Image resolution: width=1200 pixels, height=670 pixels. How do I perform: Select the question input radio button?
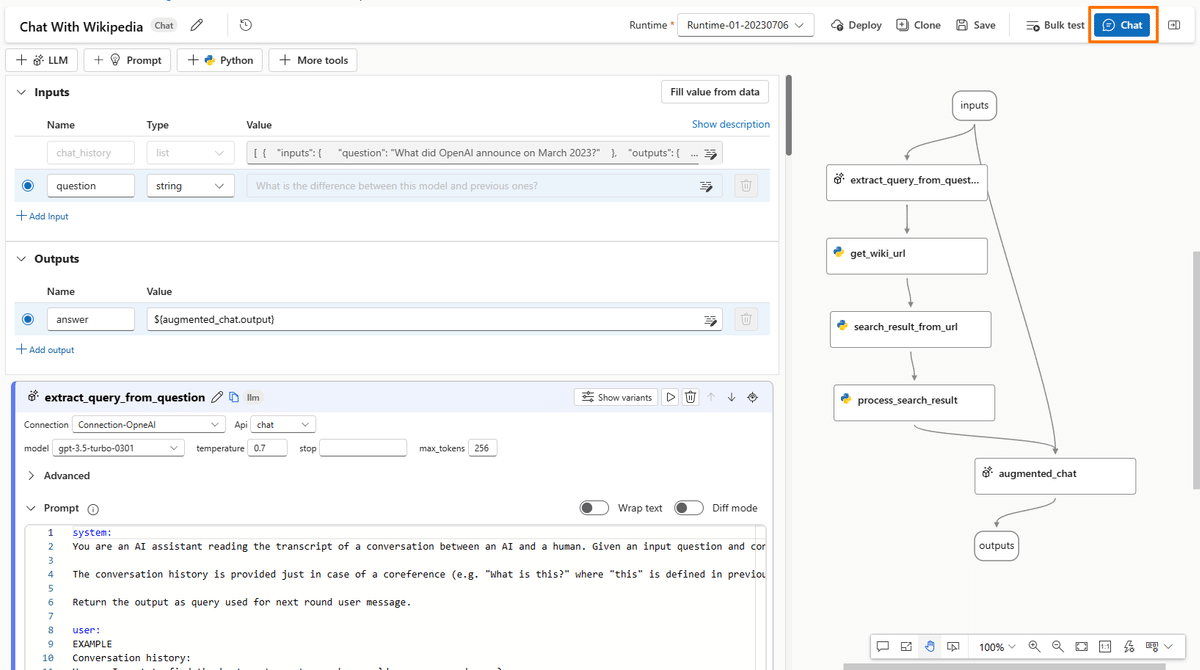coord(26,185)
